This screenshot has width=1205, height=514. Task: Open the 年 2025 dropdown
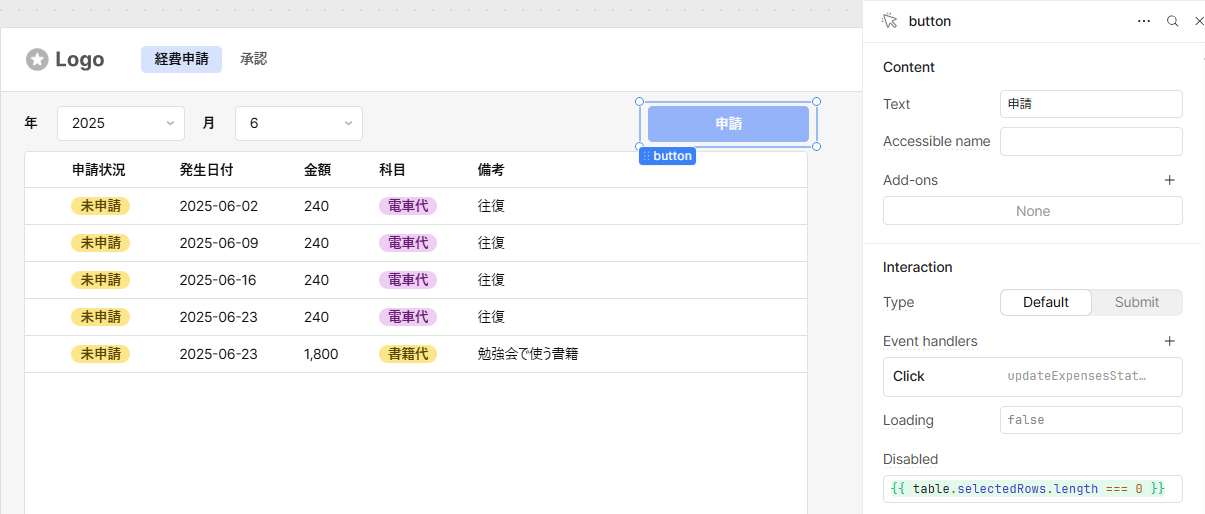(121, 123)
